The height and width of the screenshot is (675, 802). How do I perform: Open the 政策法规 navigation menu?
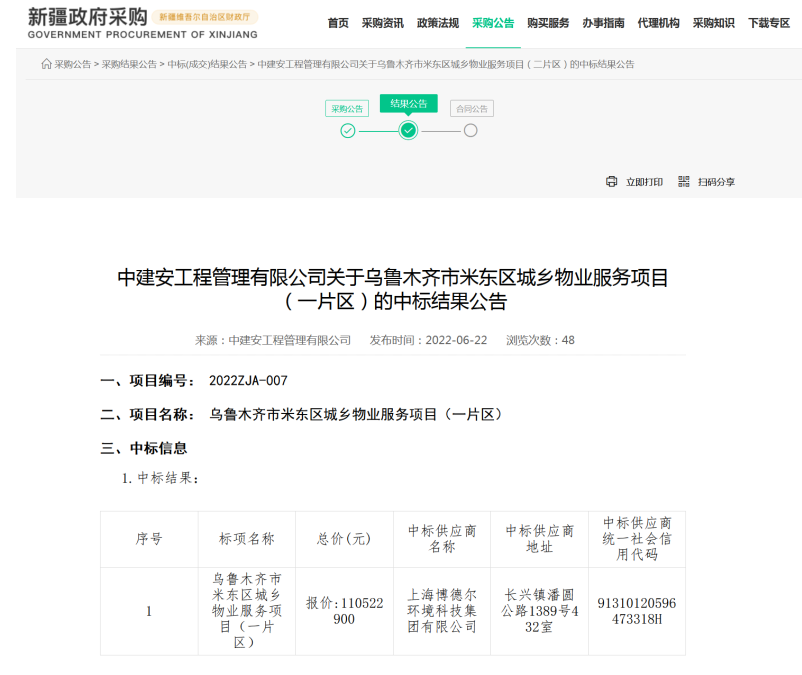pos(438,23)
